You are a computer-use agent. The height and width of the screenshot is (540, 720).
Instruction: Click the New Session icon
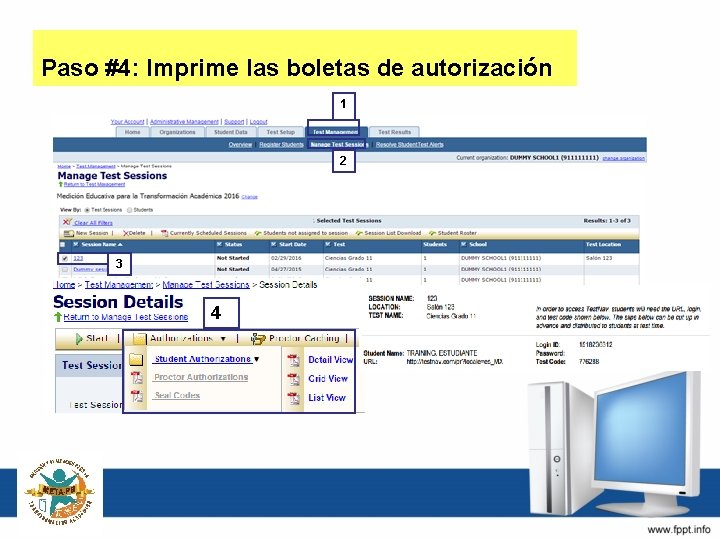(69, 233)
